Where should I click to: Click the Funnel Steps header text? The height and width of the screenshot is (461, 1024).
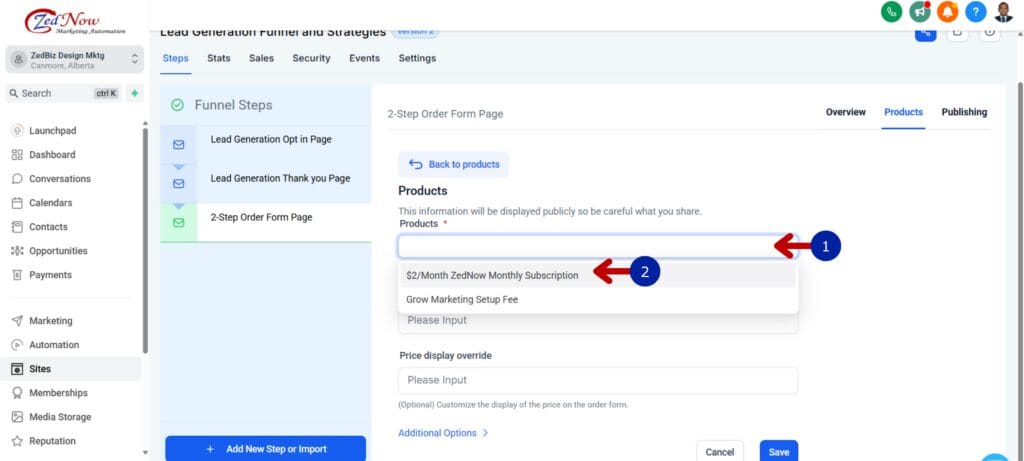[234, 105]
